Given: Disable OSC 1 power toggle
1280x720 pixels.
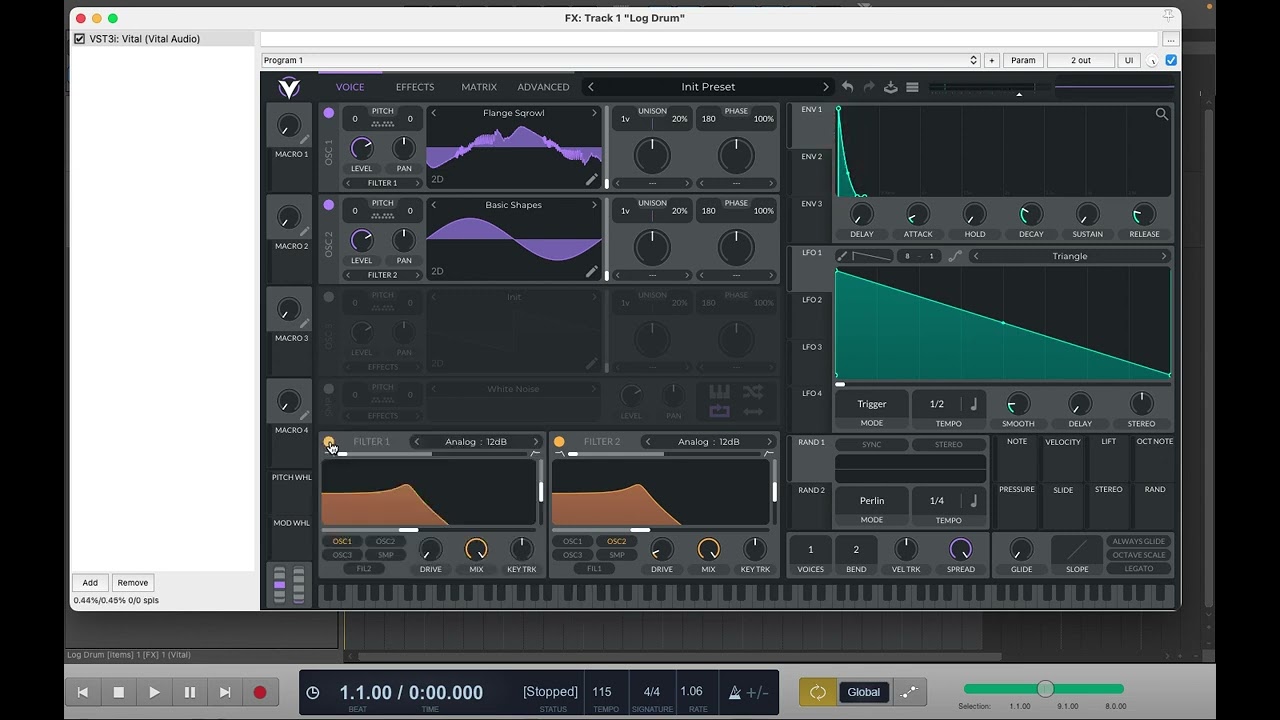Looking at the screenshot, I should [328, 113].
